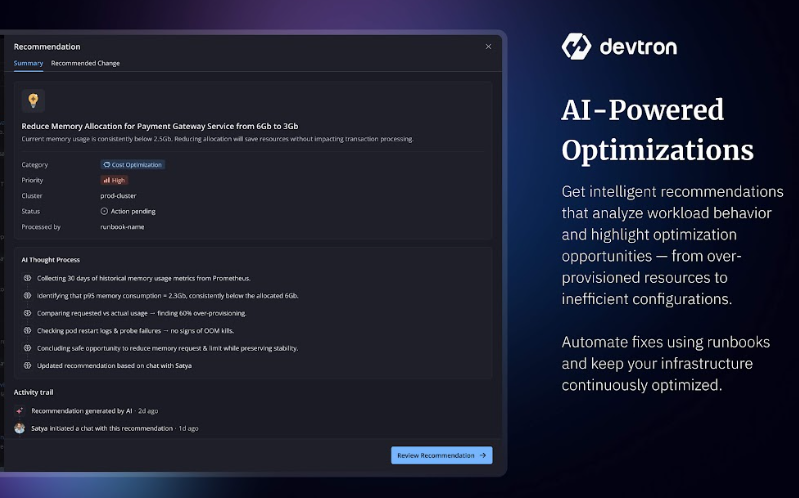Click the runbook-name value
The height and width of the screenshot is (498, 799).
(x=121, y=227)
